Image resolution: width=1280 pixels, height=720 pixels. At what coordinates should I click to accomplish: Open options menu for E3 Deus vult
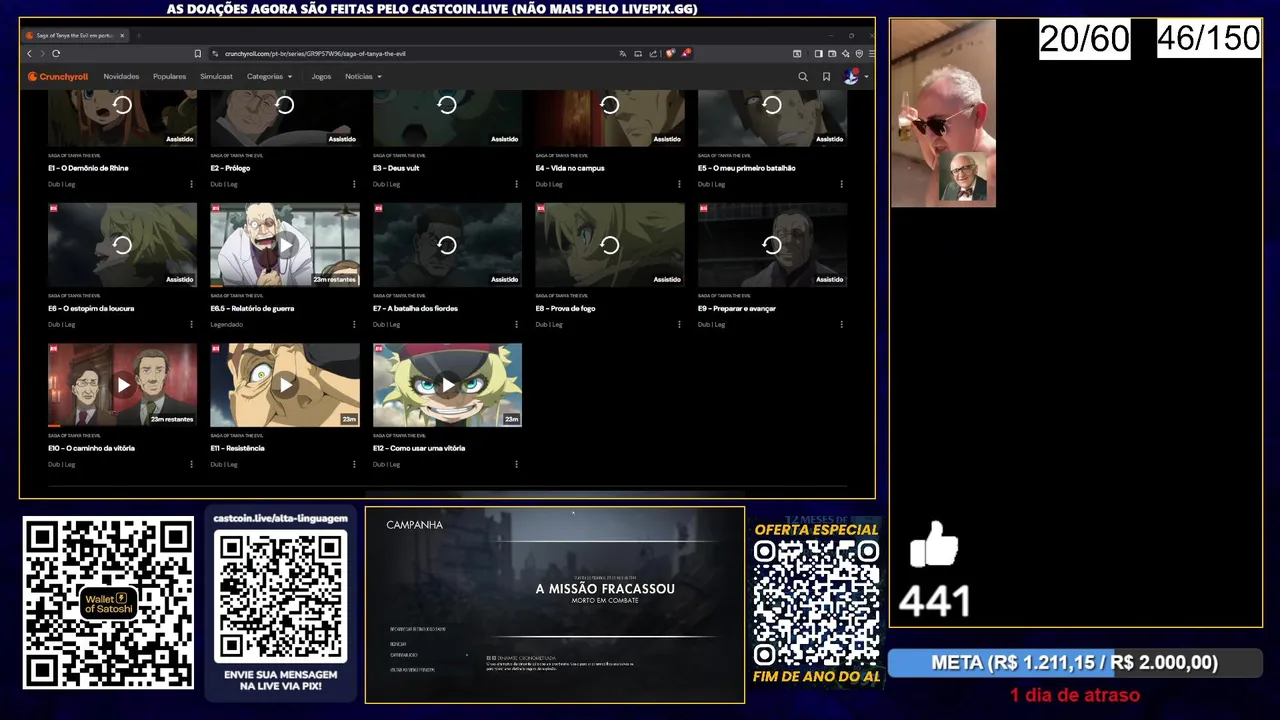click(x=516, y=184)
